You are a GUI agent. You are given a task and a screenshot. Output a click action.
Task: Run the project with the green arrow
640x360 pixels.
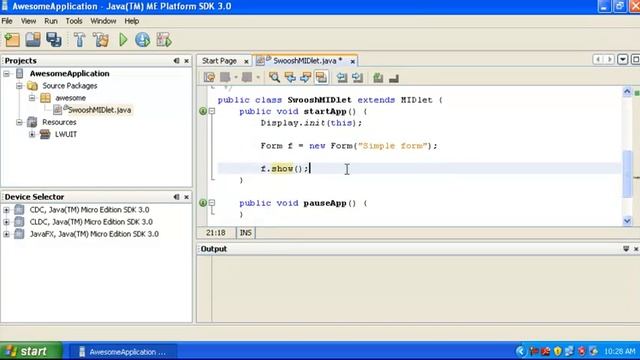point(123,40)
